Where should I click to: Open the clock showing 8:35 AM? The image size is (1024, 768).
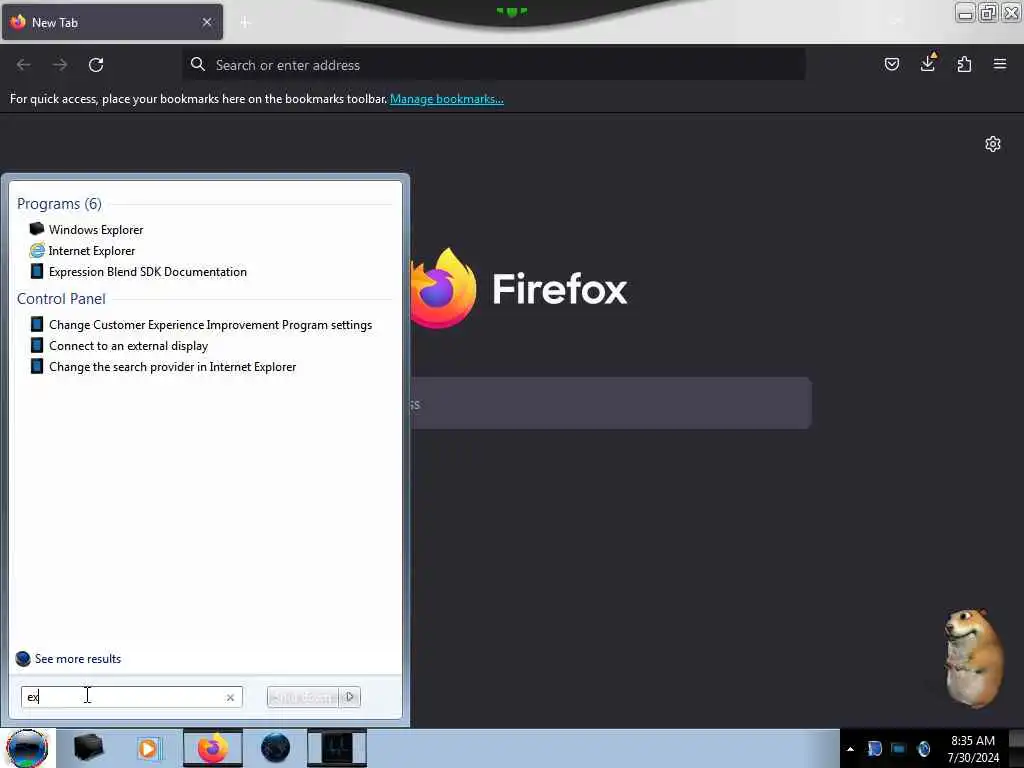pyautogui.click(x=972, y=749)
